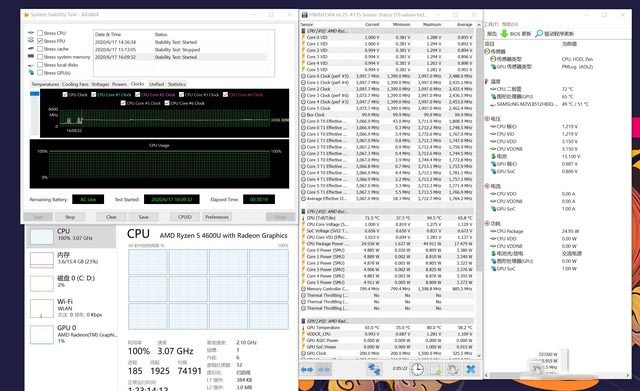Toggle the CPU Core #5 Clock graph checkbox

pos(123,103)
